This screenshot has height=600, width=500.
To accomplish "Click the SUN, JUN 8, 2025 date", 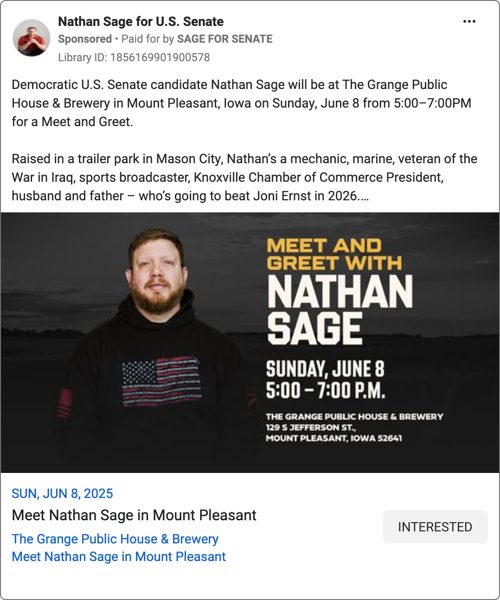I will click(x=62, y=494).
